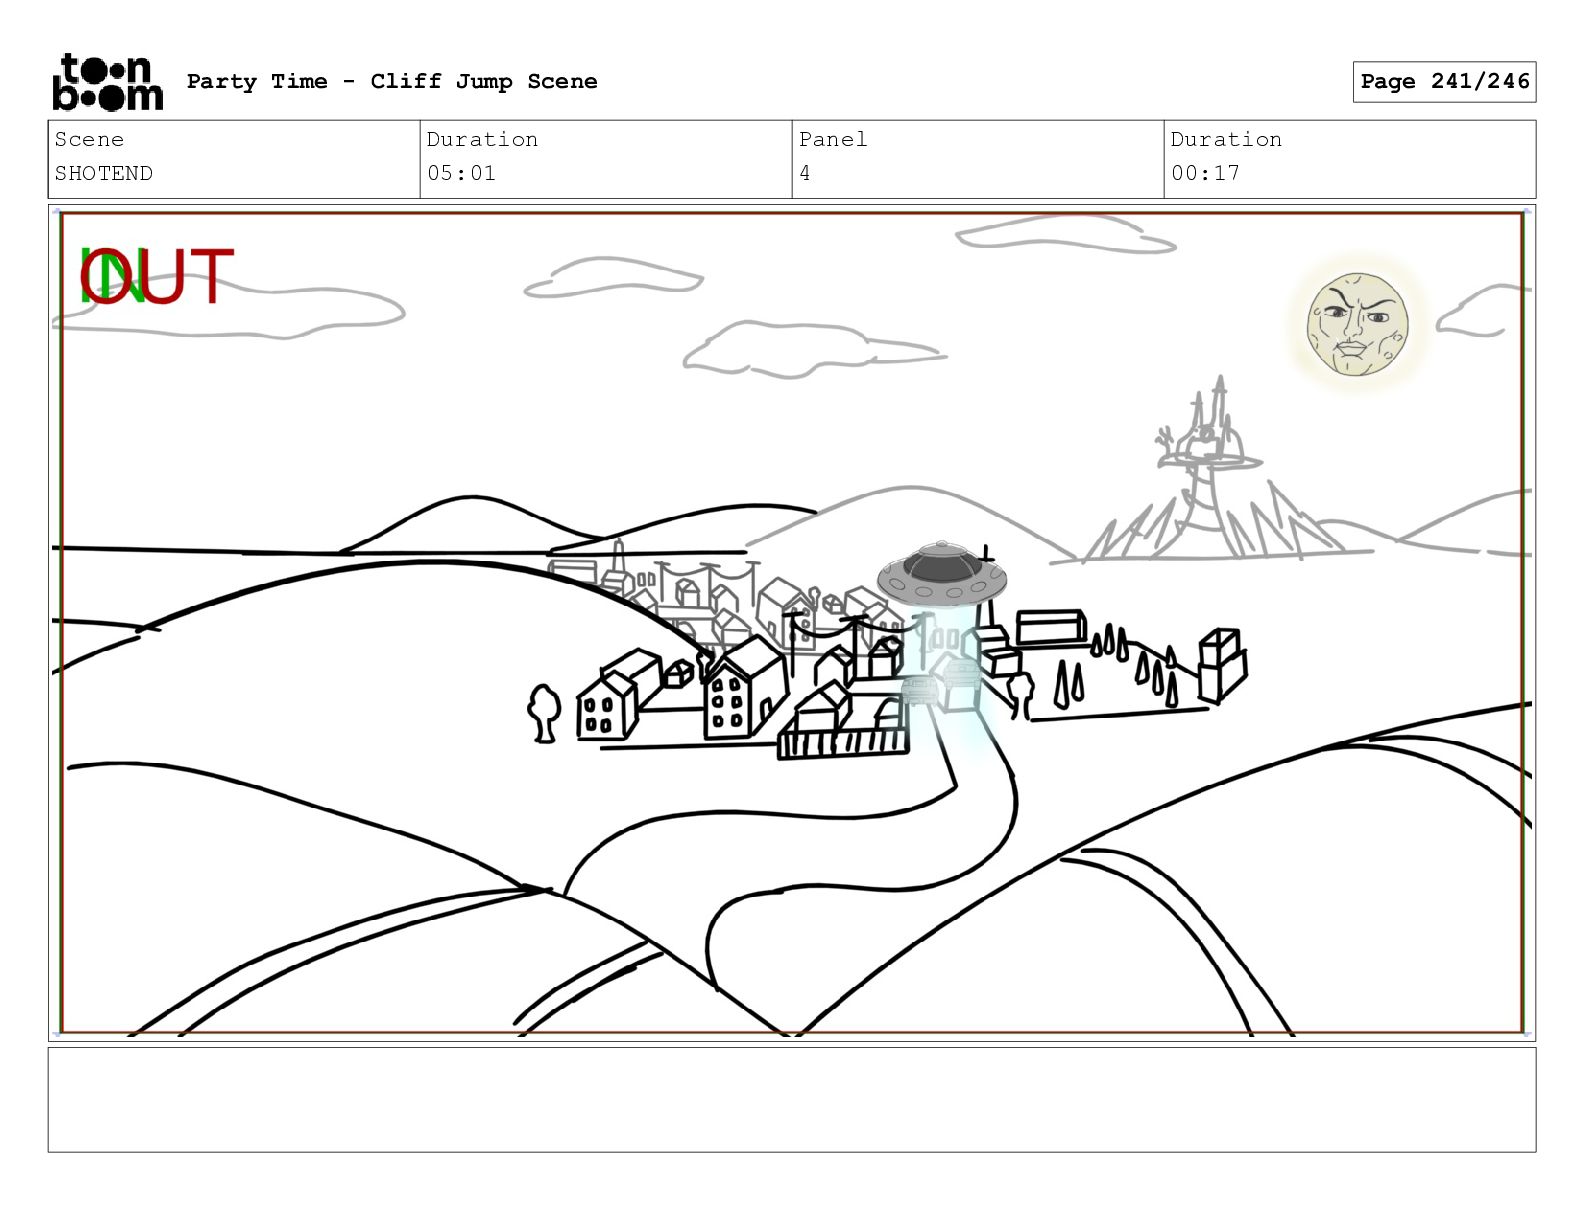Click the red 'OUT' camera label

tap(157, 277)
